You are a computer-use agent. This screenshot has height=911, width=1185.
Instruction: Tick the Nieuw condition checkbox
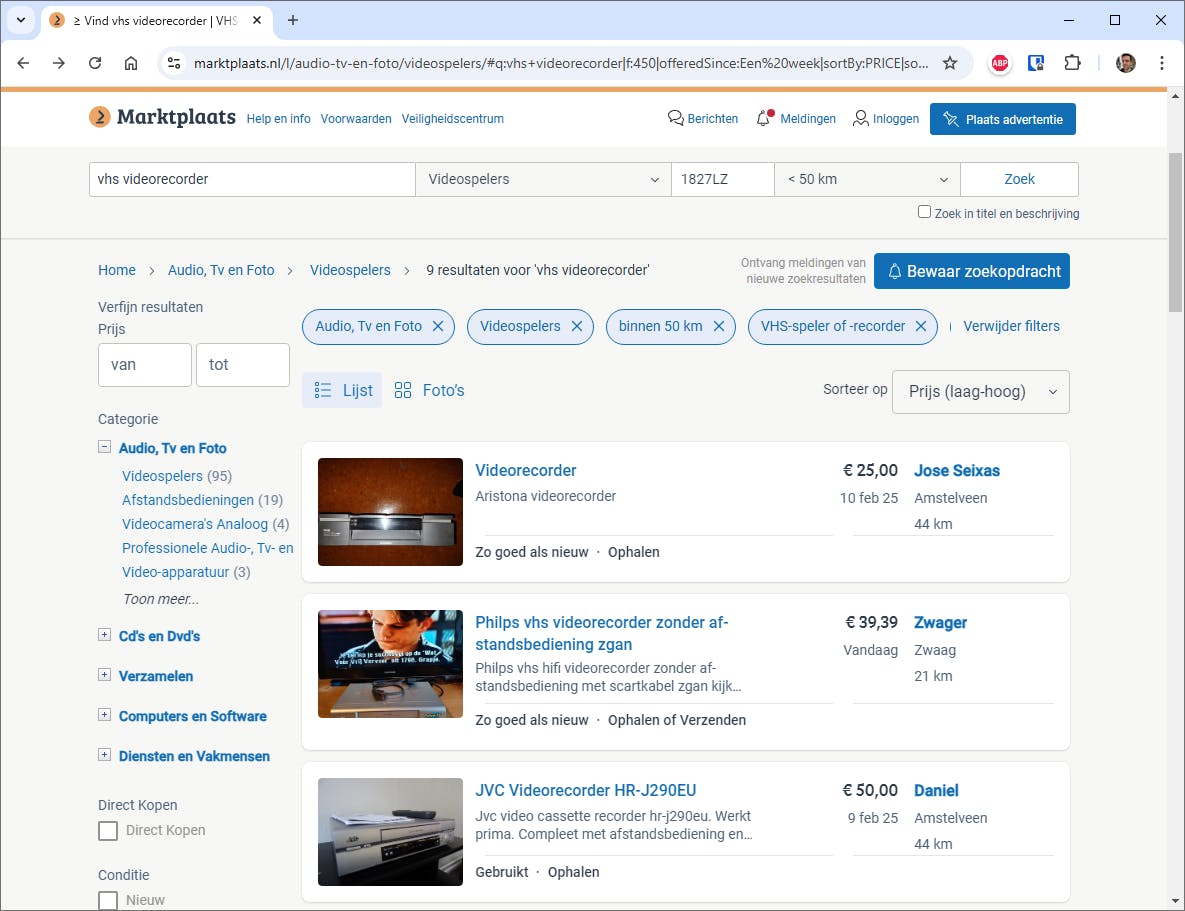click(108, 900)
